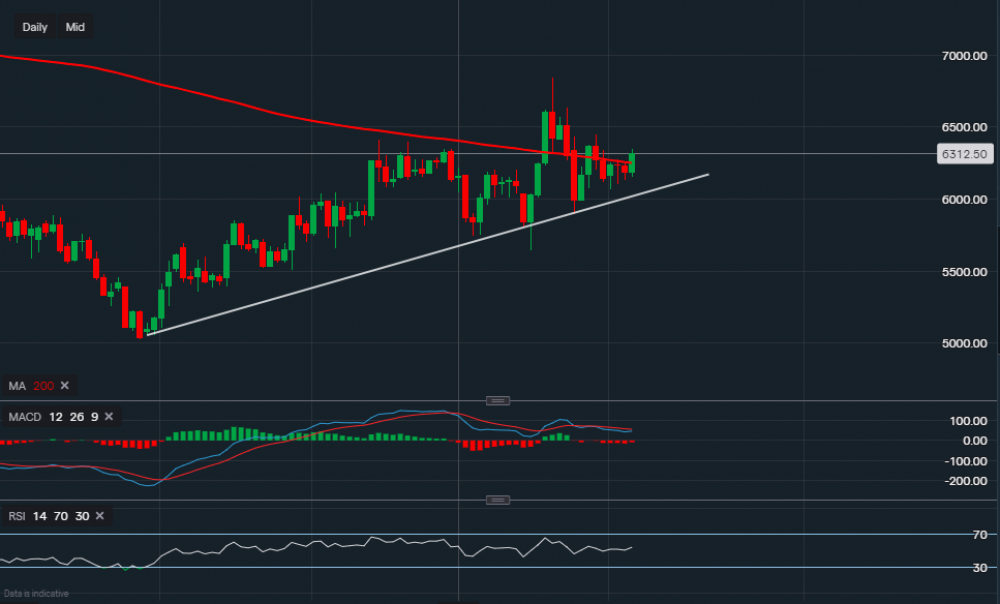Remove the MA 200 indicator with its X

pyautogui.click(x=66, y=386)
